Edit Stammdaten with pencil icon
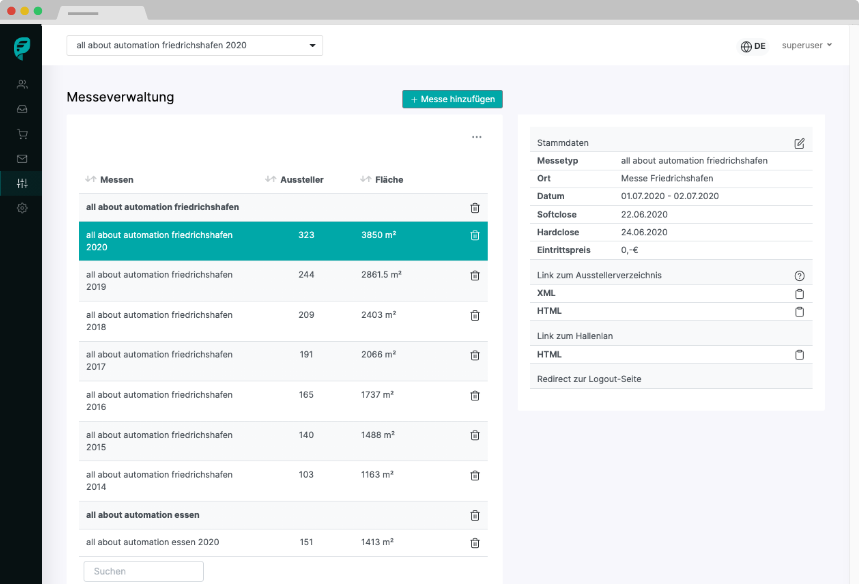 (799, 144)
